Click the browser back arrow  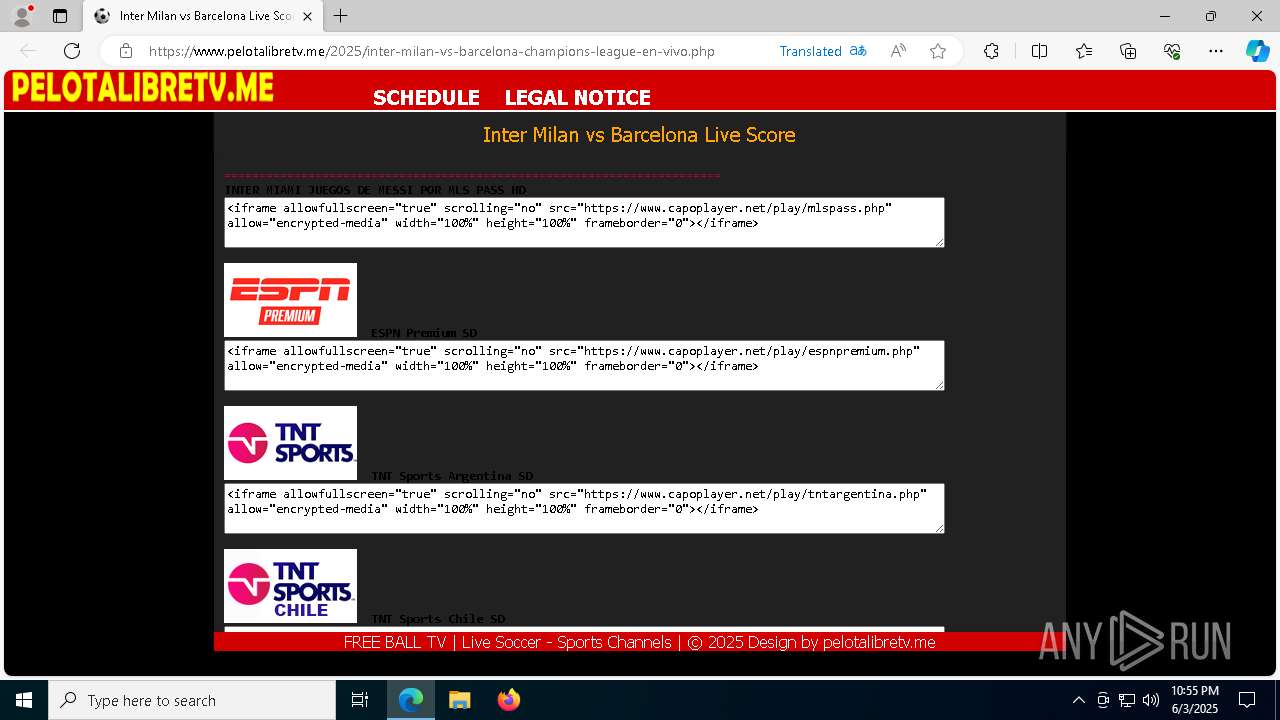28,51
